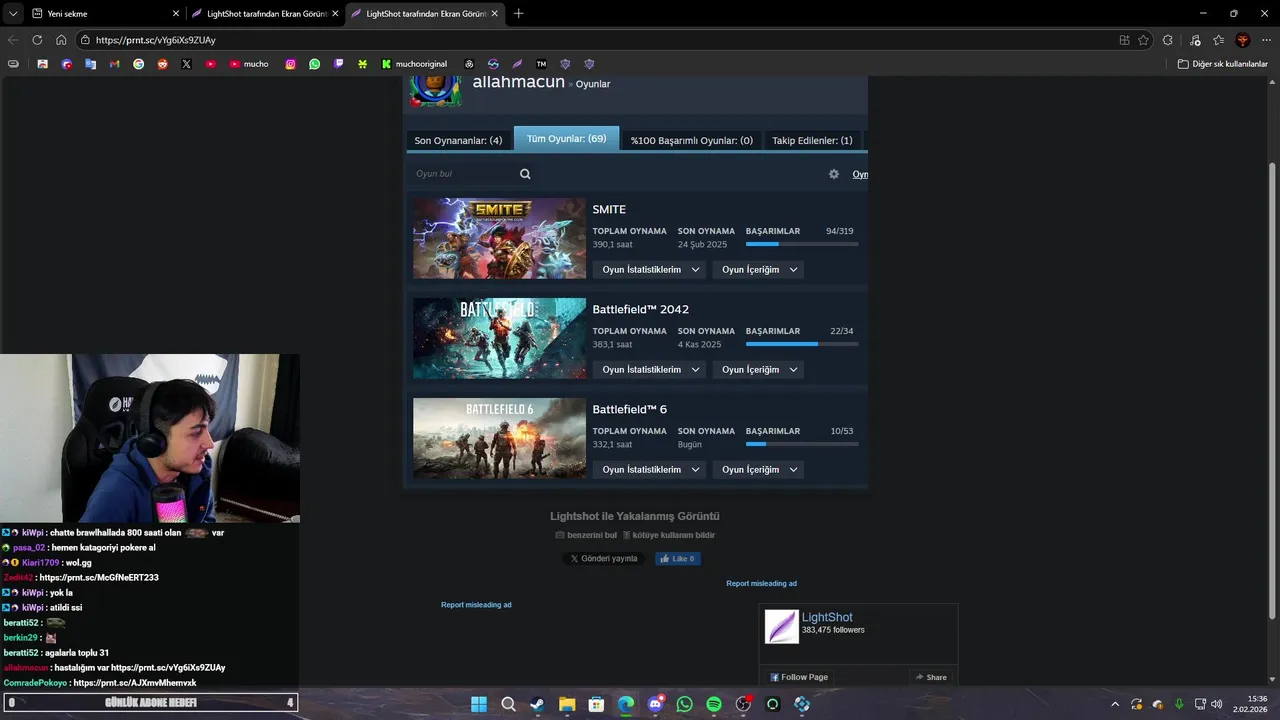Open the Windows Start menu
1280x720 pixels.
point(479,704)
